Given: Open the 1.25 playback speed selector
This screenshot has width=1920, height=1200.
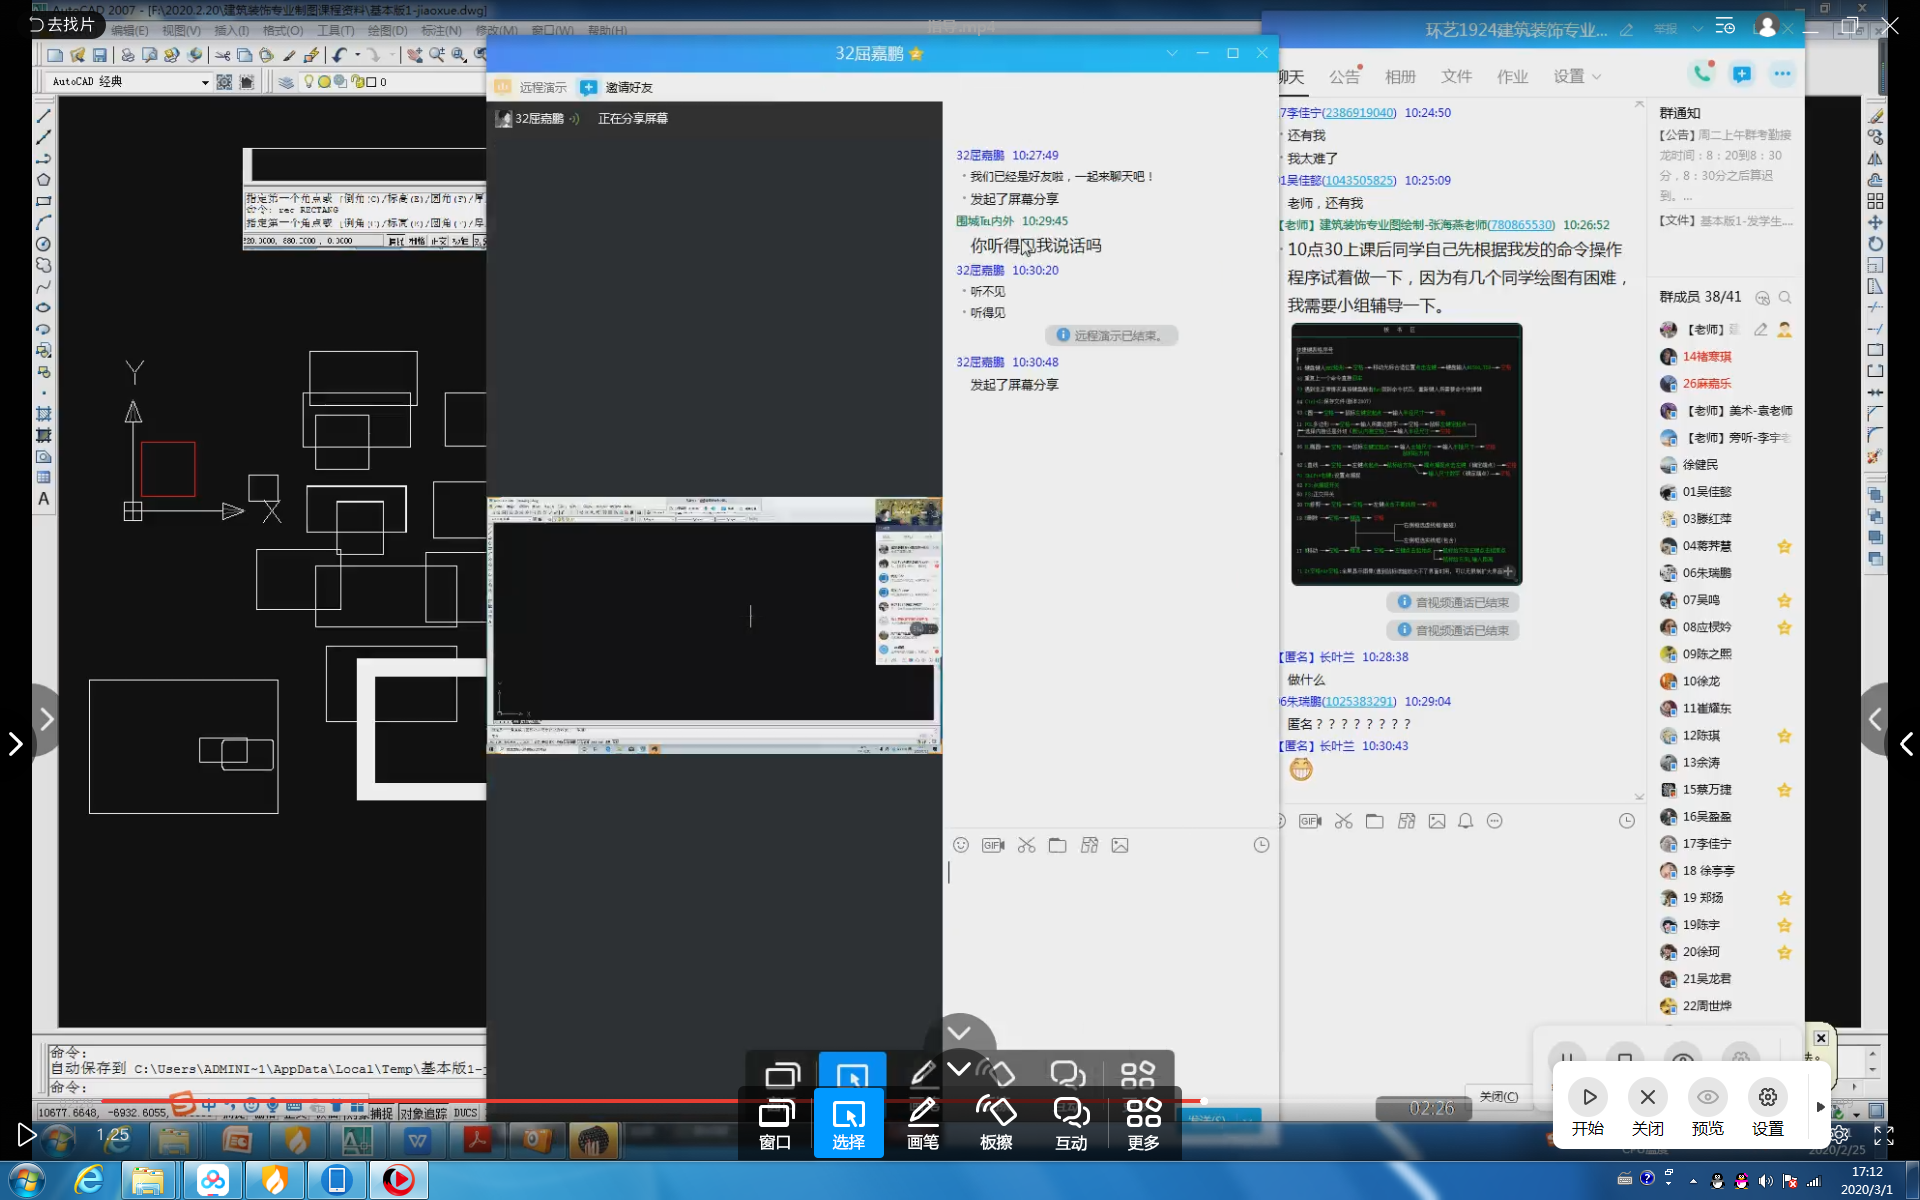Looking at the screenshot, I should click(113, 1135).
